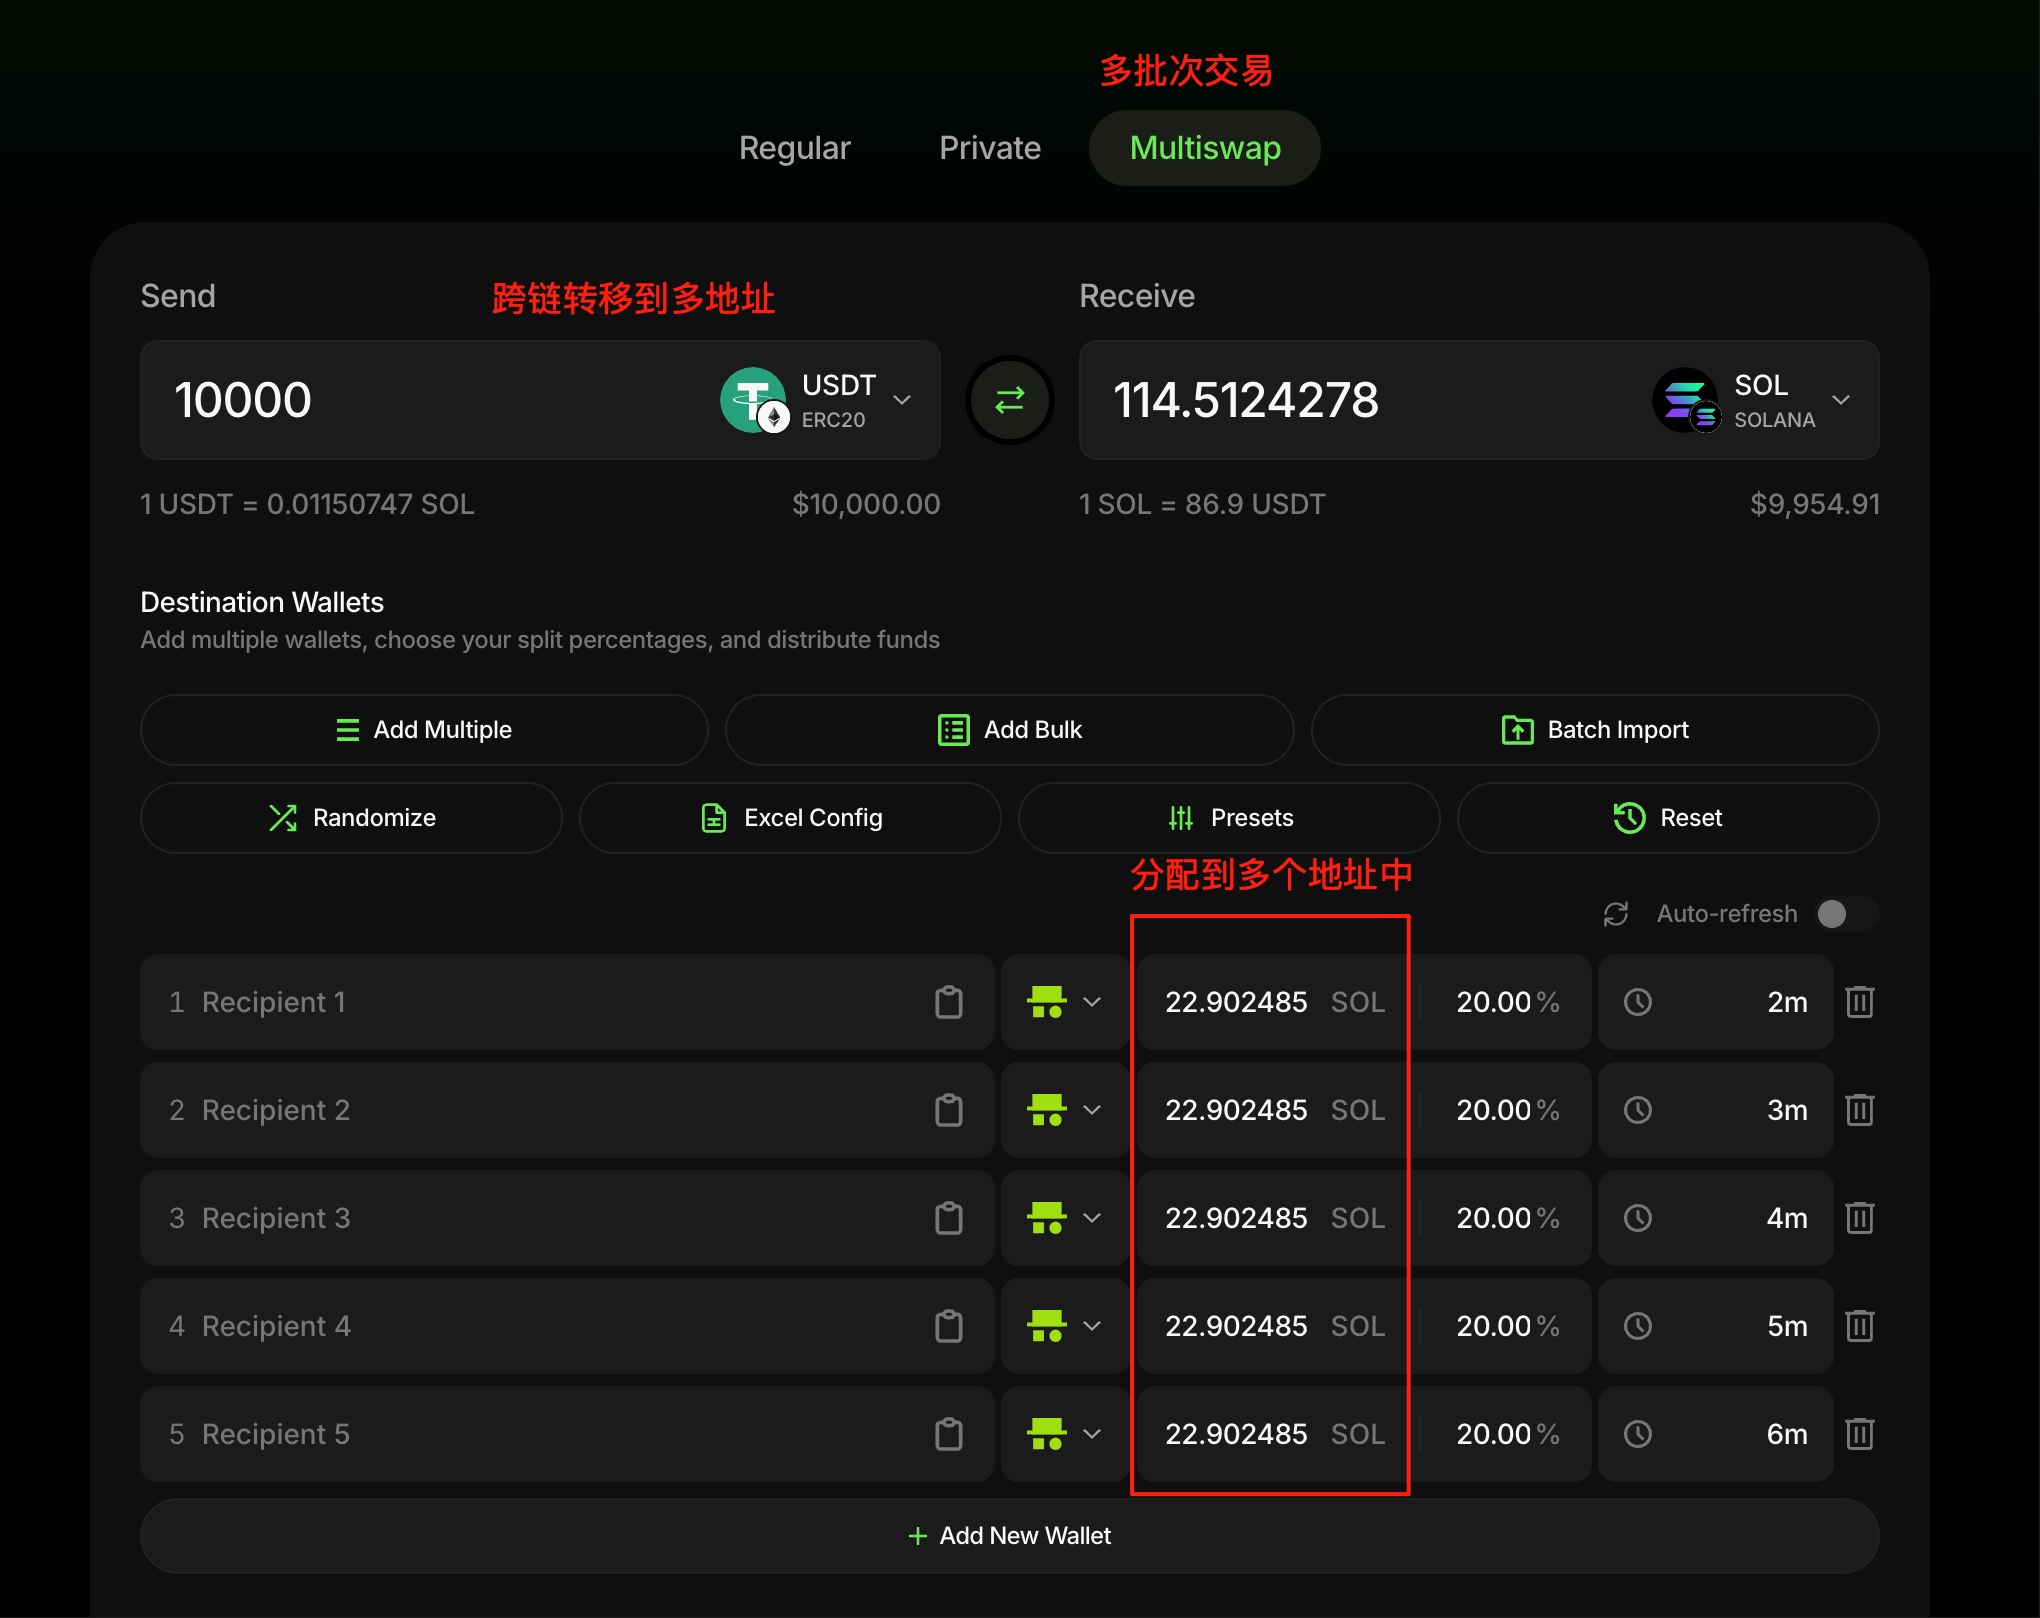Click the '$9,954.91' receive value
Viewport: 2040px width, 1618px height.
1815,504
